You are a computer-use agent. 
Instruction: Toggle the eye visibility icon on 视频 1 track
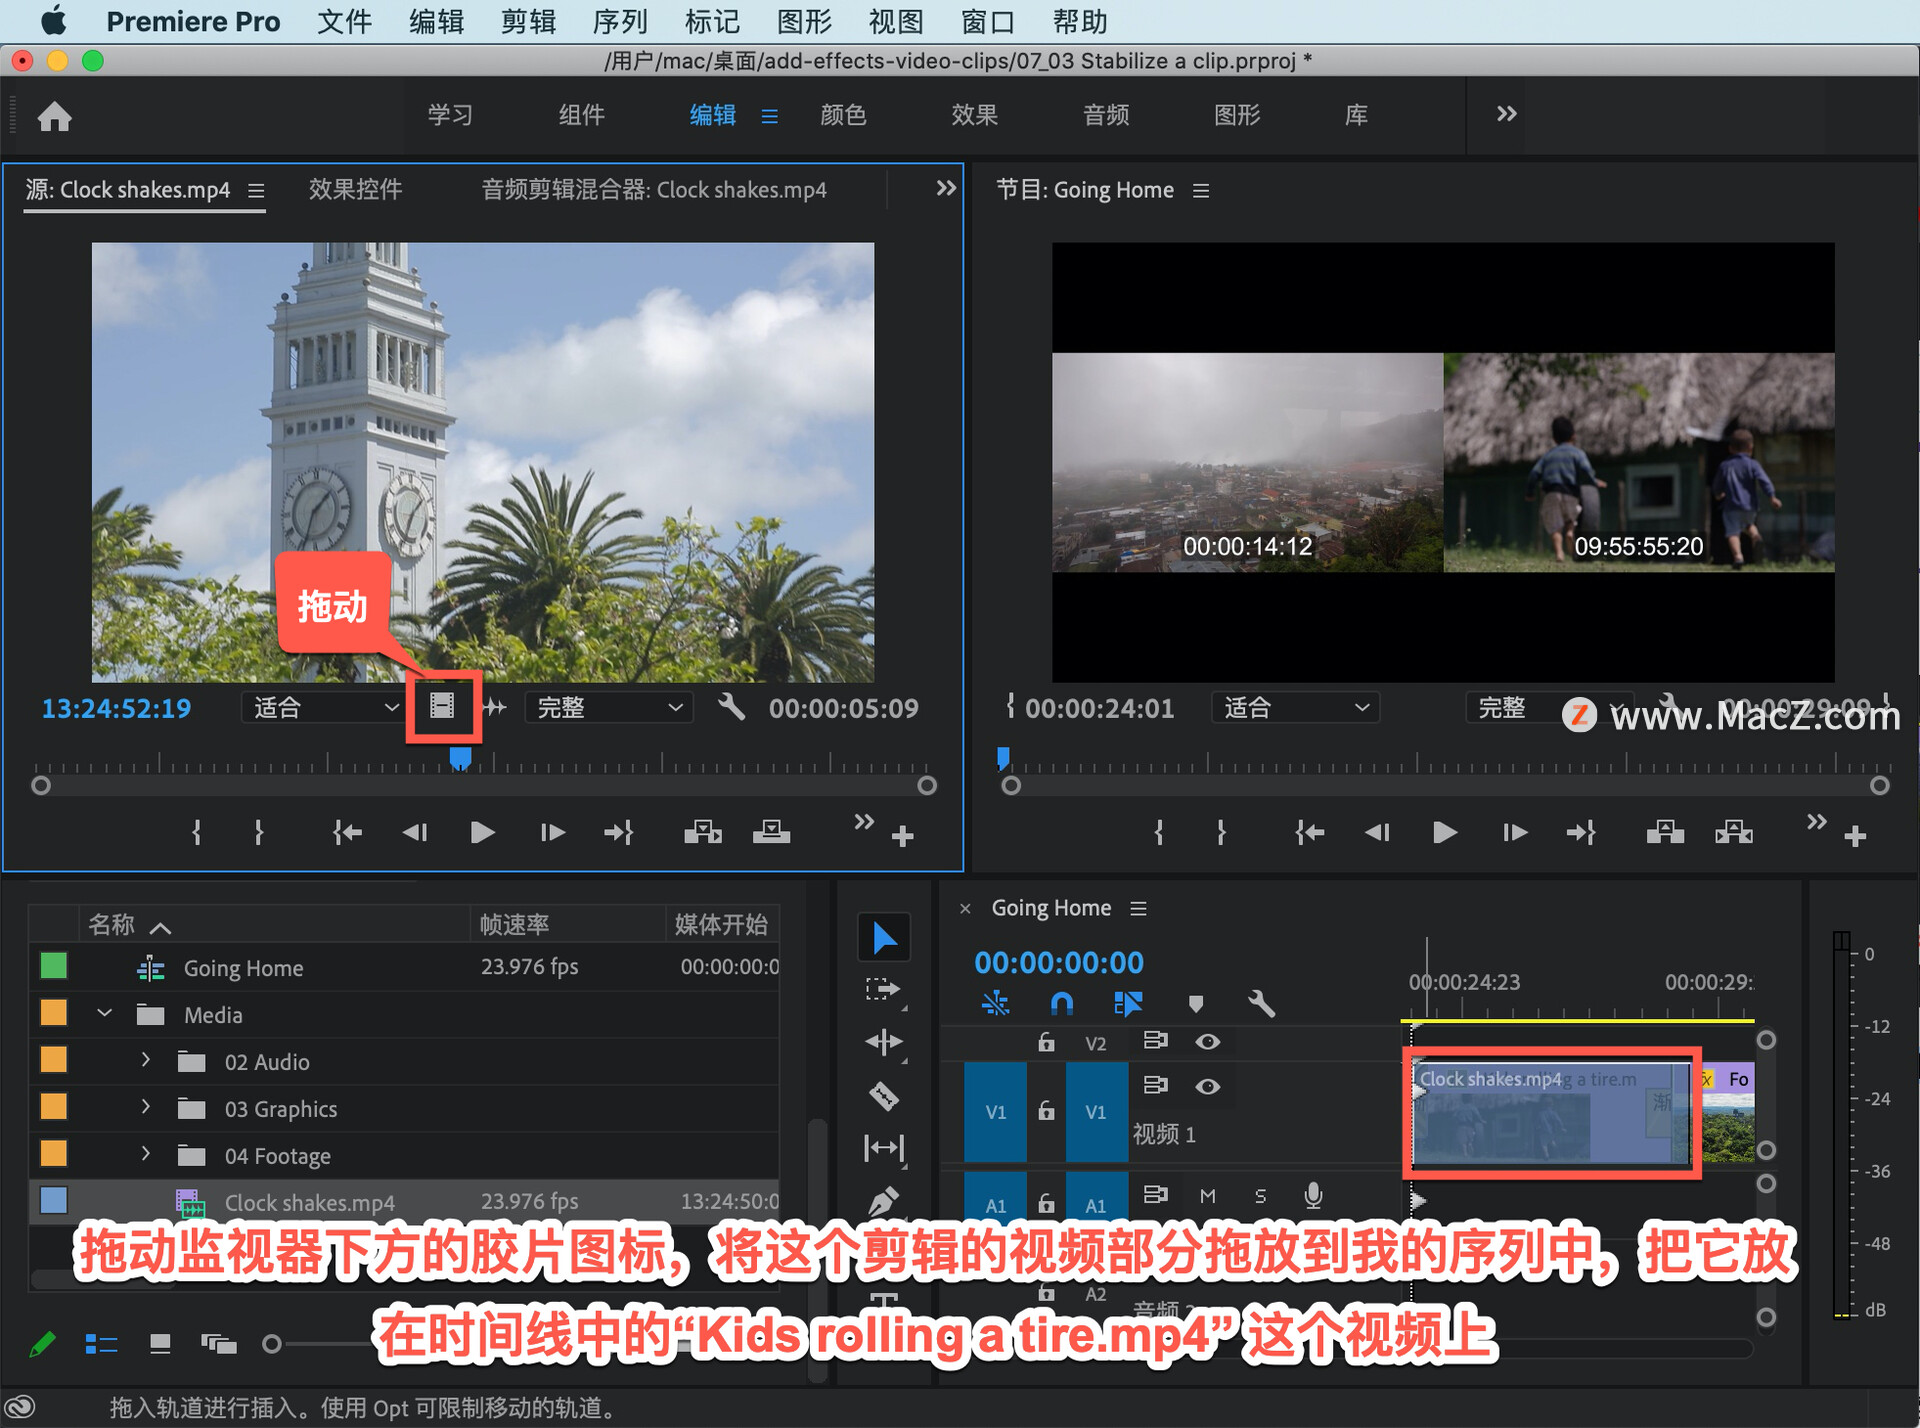click(x=1207, y=1086)
